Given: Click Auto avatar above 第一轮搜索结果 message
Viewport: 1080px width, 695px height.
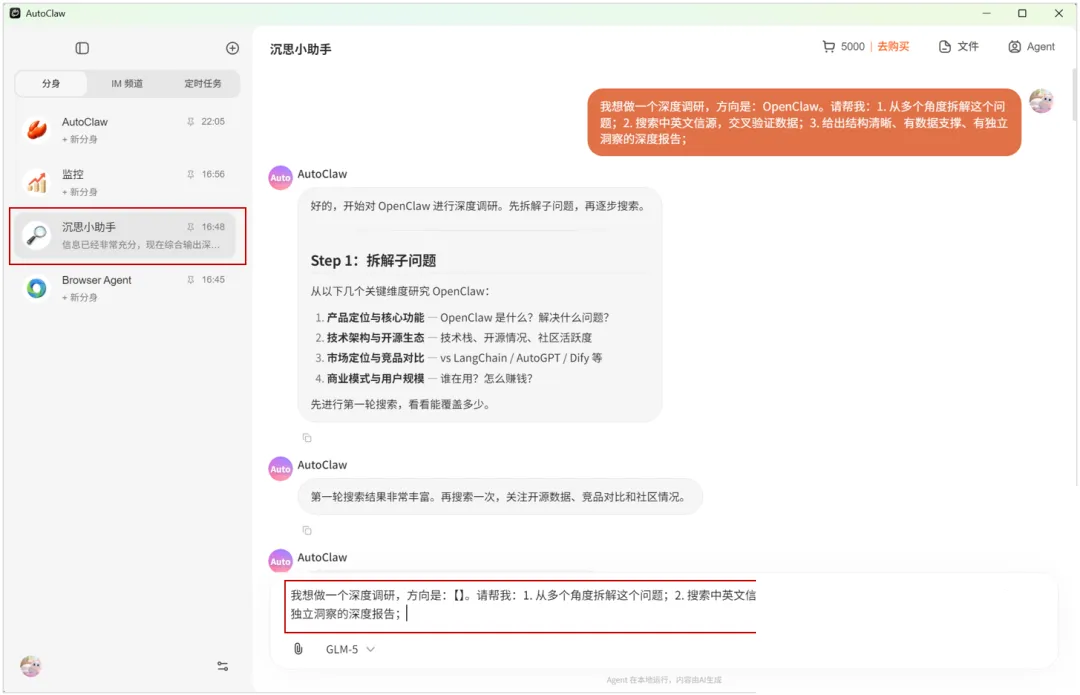Looking at the screenshot, I should coord(280,468).
